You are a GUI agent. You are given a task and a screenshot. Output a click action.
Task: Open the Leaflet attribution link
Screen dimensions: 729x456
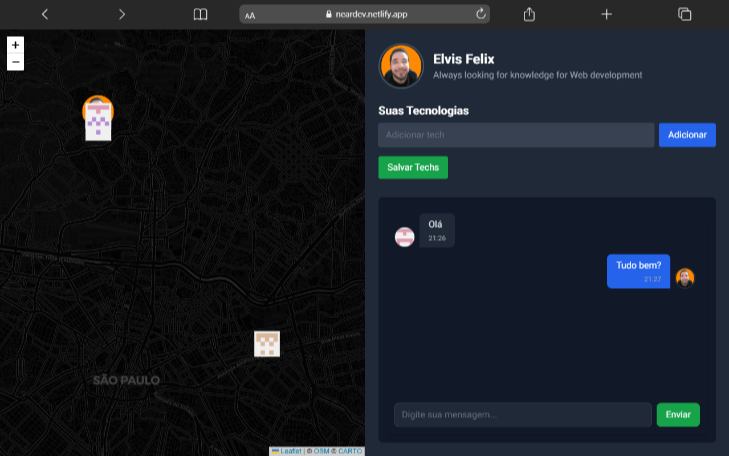(291, 451)
